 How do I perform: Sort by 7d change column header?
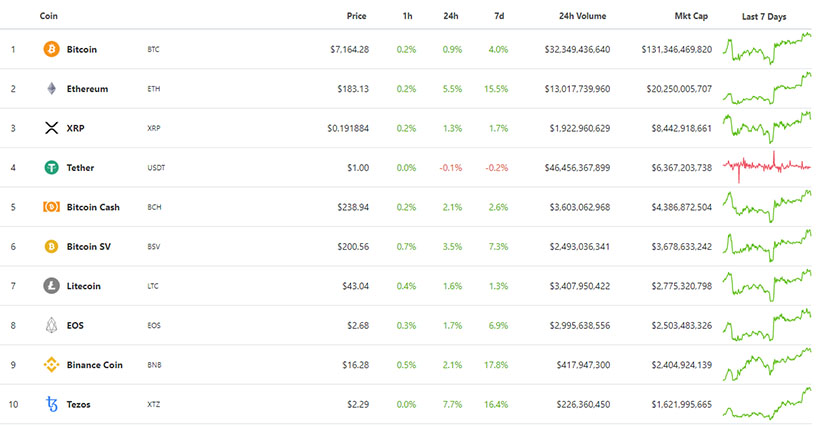point(499,16)
